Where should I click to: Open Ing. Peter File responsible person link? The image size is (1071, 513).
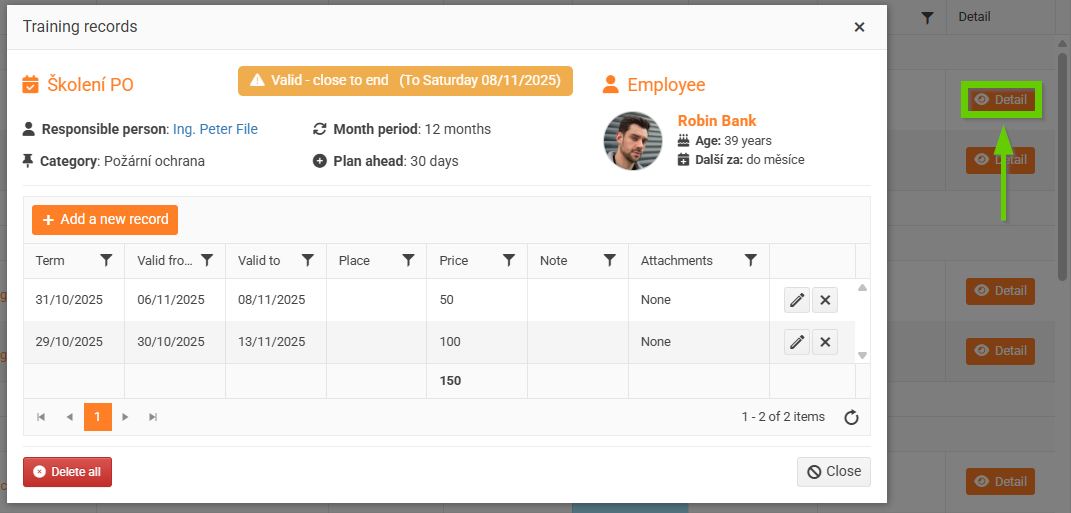[215, 129]
